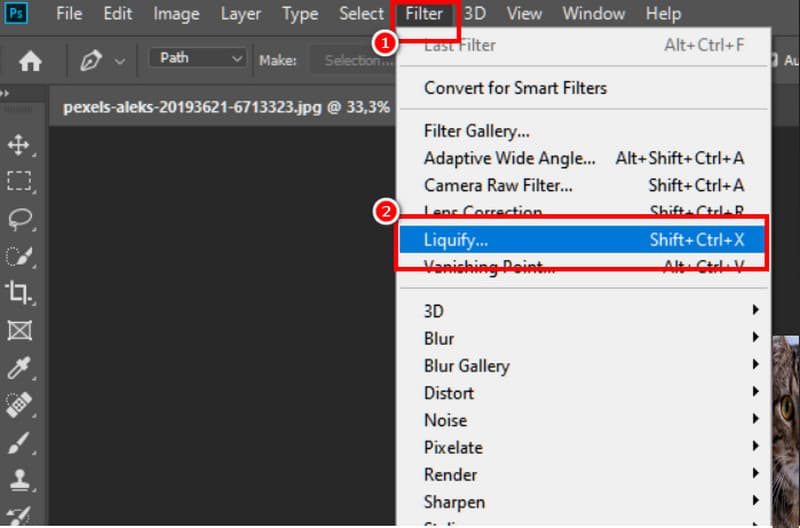Open the Help menu
The image size is (800, 528).
663,13
